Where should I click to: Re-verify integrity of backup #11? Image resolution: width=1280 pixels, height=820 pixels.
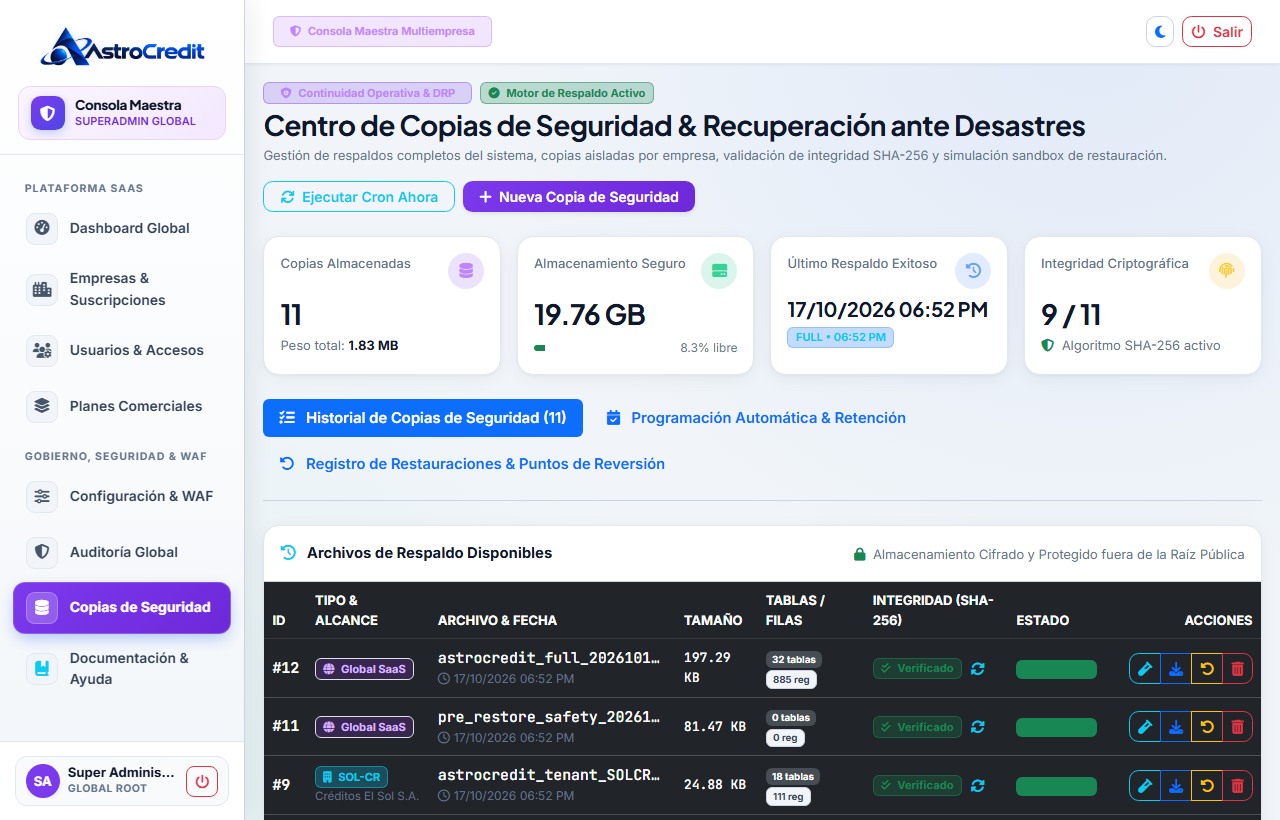(978, 727)
